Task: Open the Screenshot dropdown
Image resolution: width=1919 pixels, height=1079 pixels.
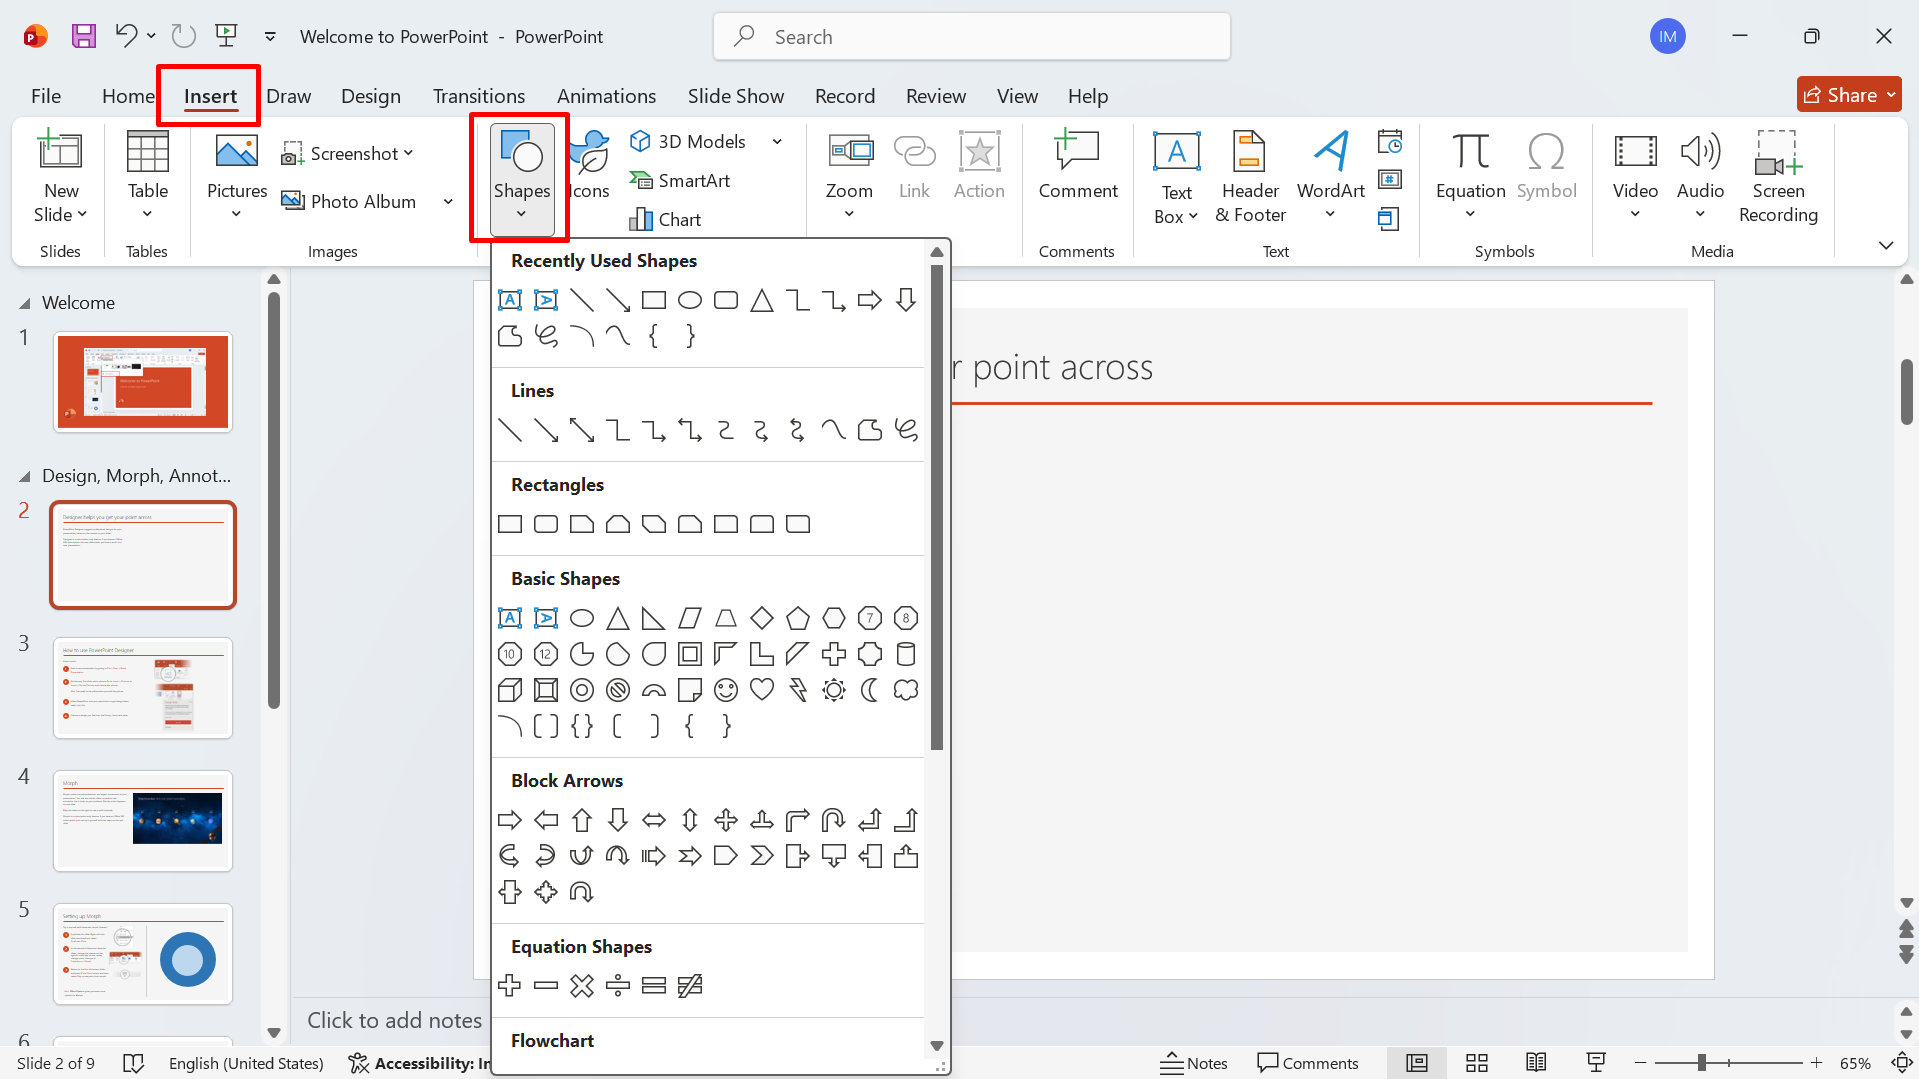Action: [x=347, y=153]
